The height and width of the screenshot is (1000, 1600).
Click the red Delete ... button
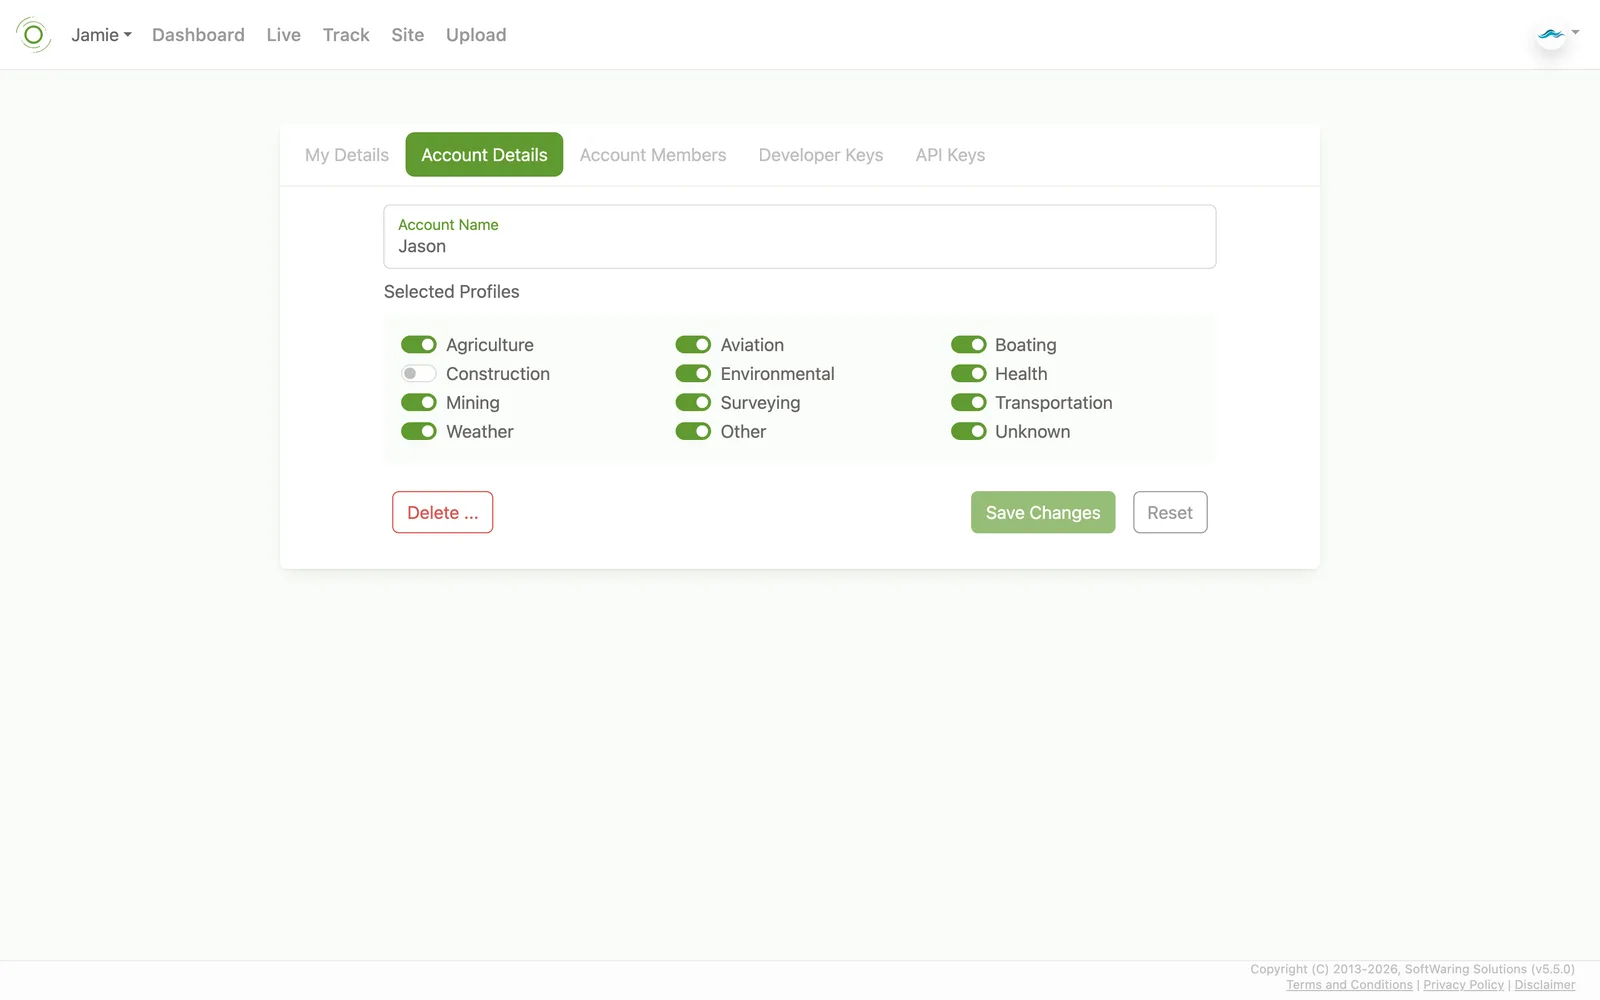coord(442,512)
